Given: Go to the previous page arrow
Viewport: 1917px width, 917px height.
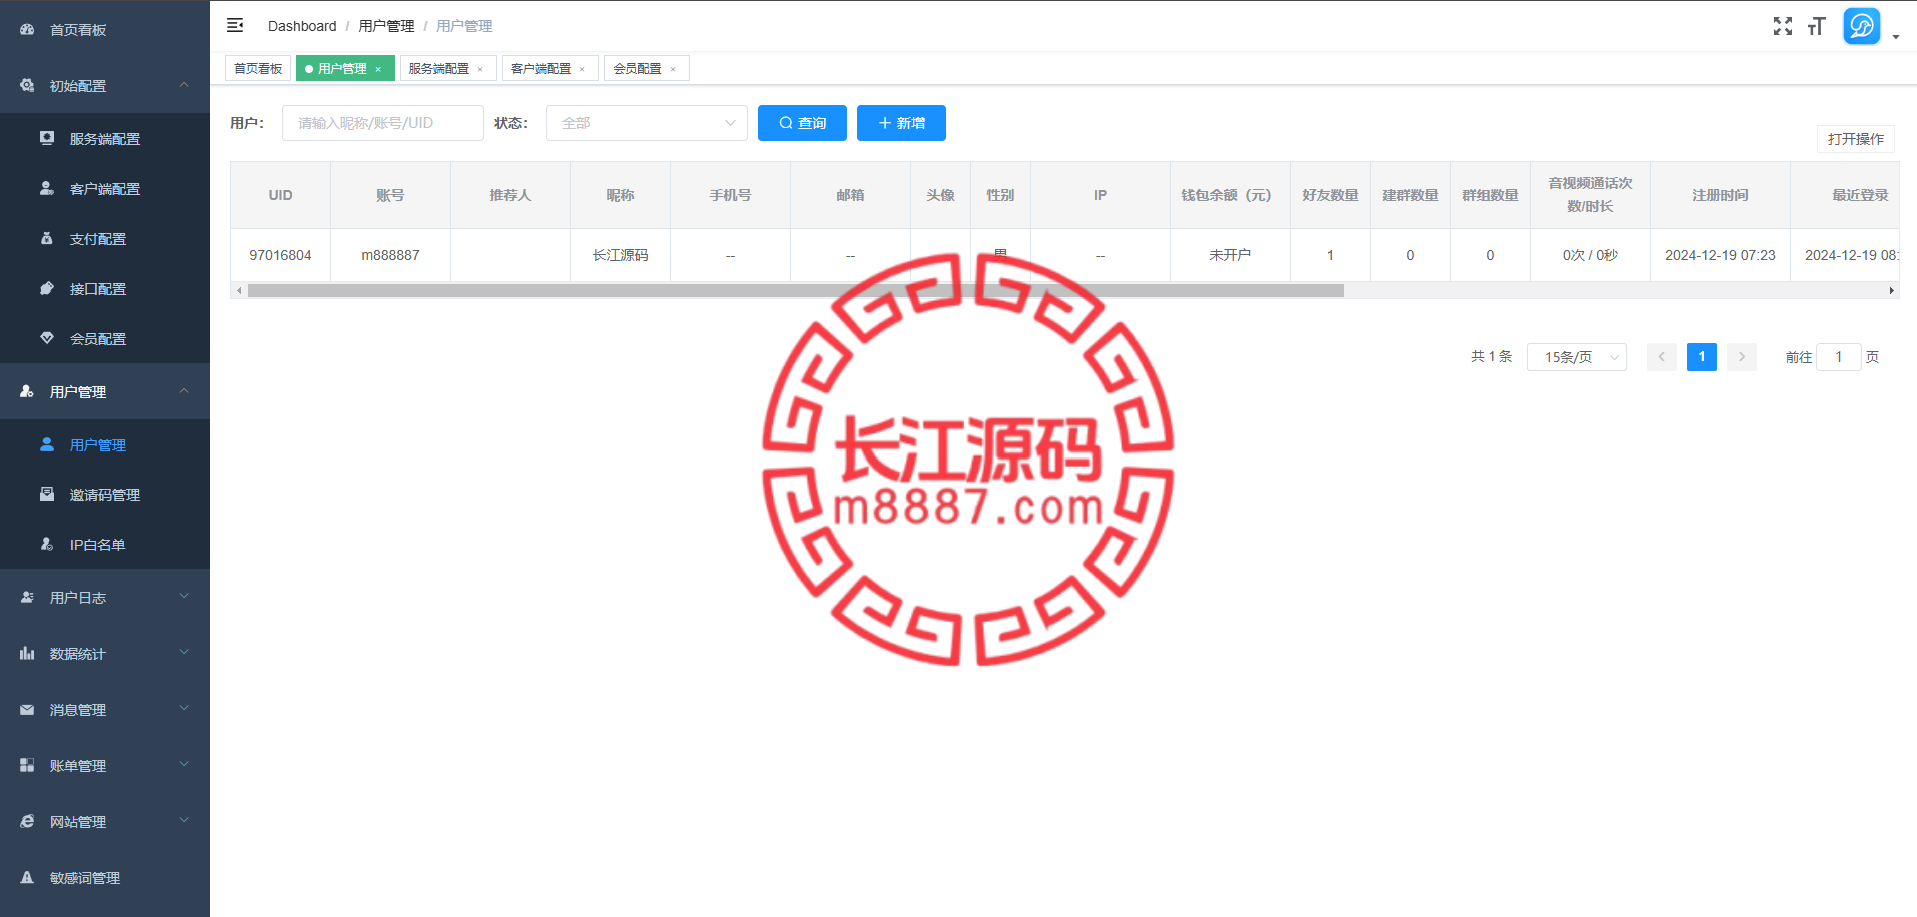Looking at the screenshot, I should pos(1662,357).
